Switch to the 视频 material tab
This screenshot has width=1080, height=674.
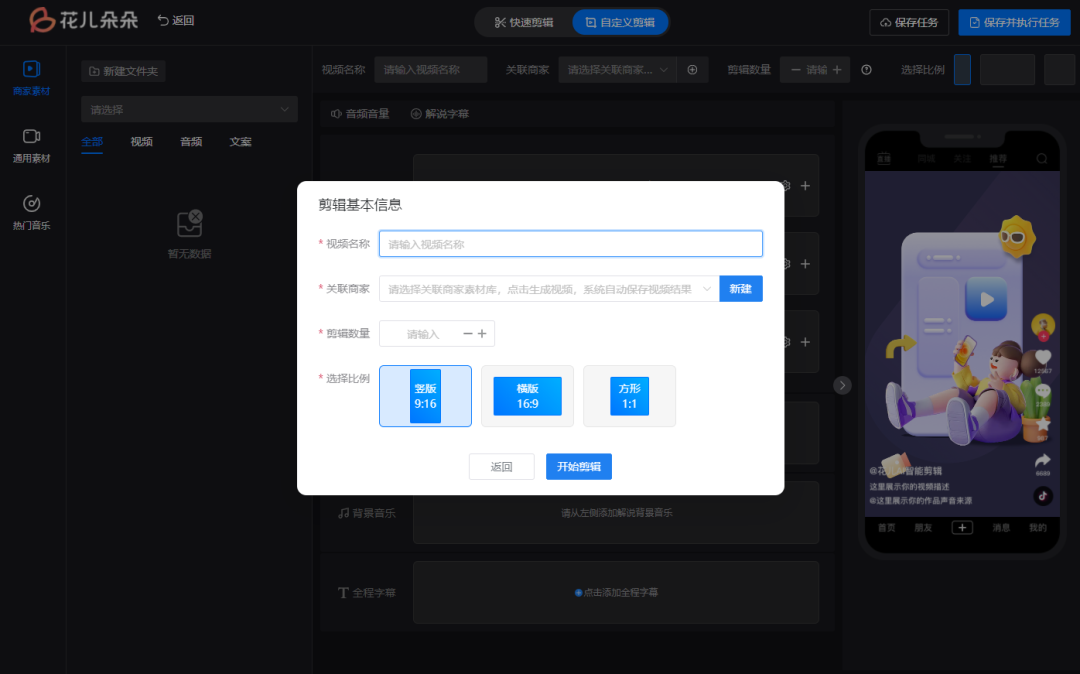coord(141,141)
